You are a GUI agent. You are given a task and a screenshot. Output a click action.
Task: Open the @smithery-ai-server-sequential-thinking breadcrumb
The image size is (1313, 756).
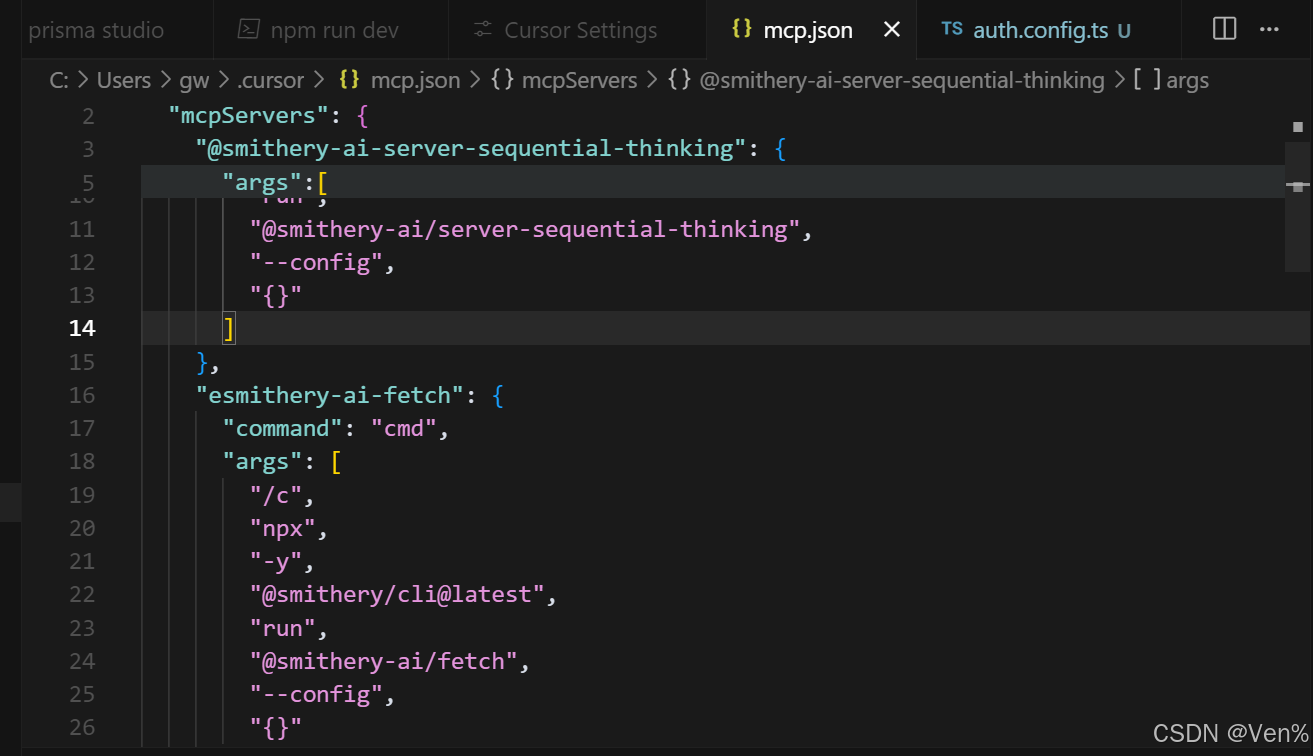902,80
